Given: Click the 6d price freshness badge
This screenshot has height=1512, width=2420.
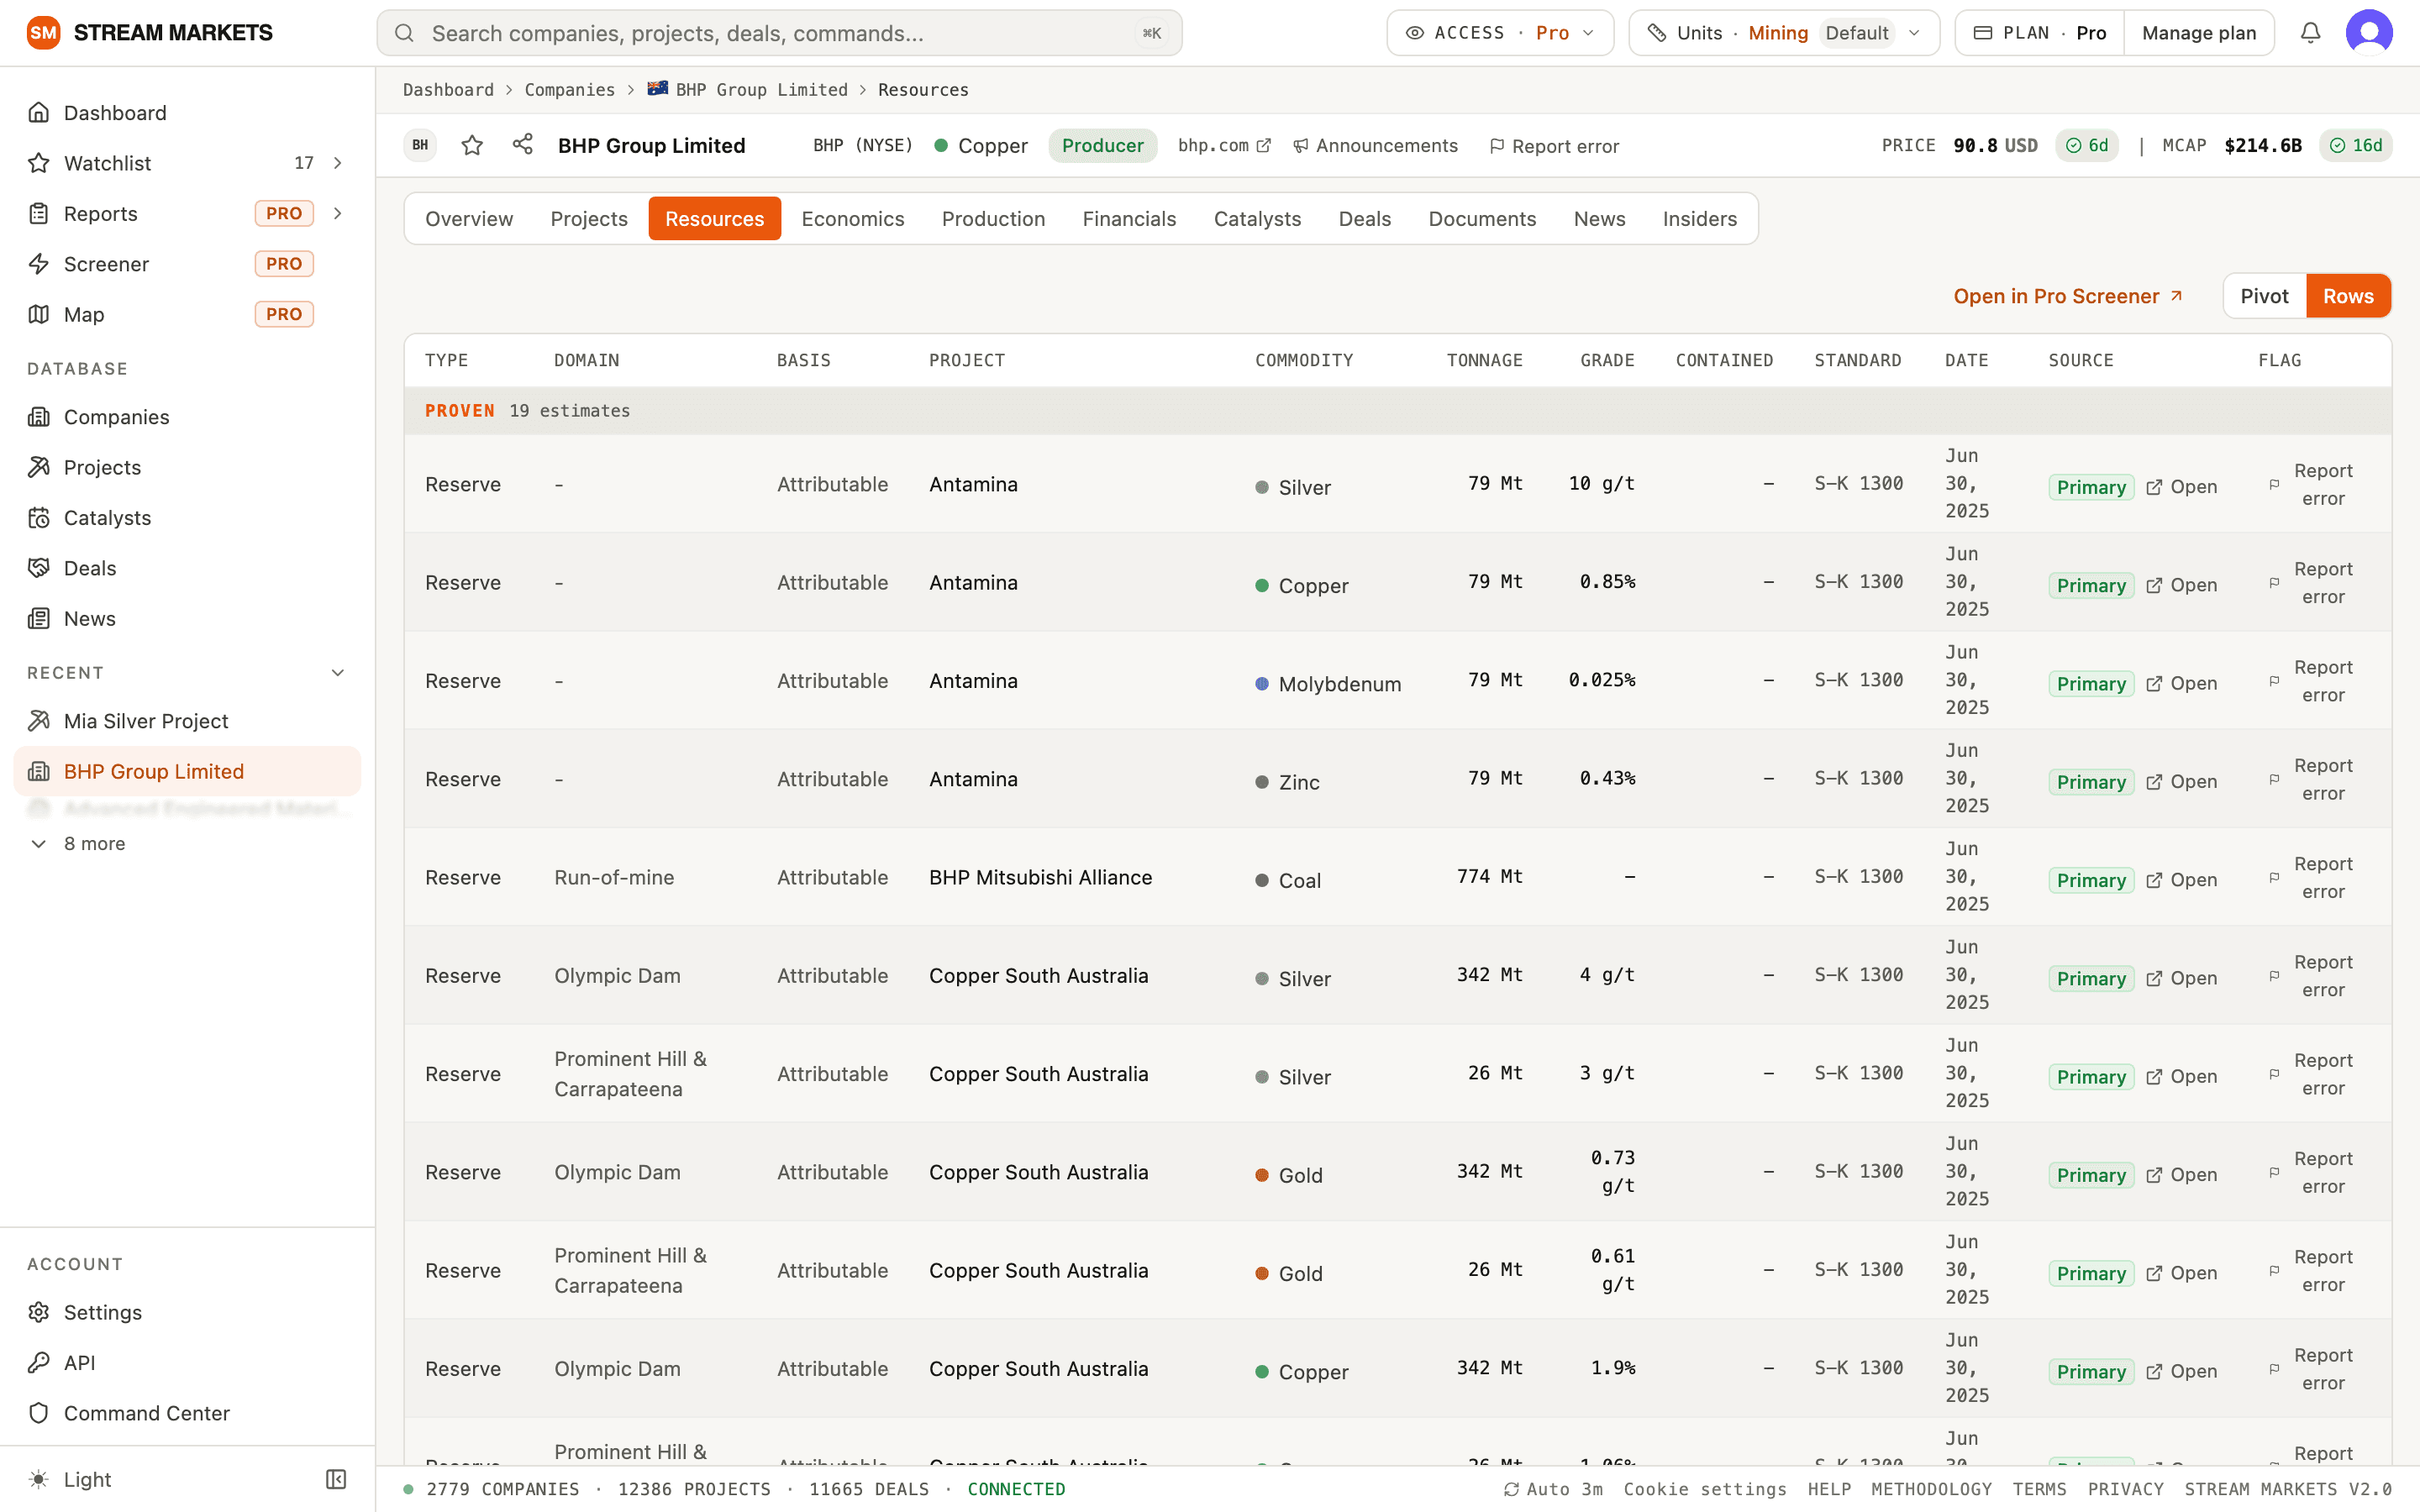Looking at the screenshot, I should pos(2087,146).
